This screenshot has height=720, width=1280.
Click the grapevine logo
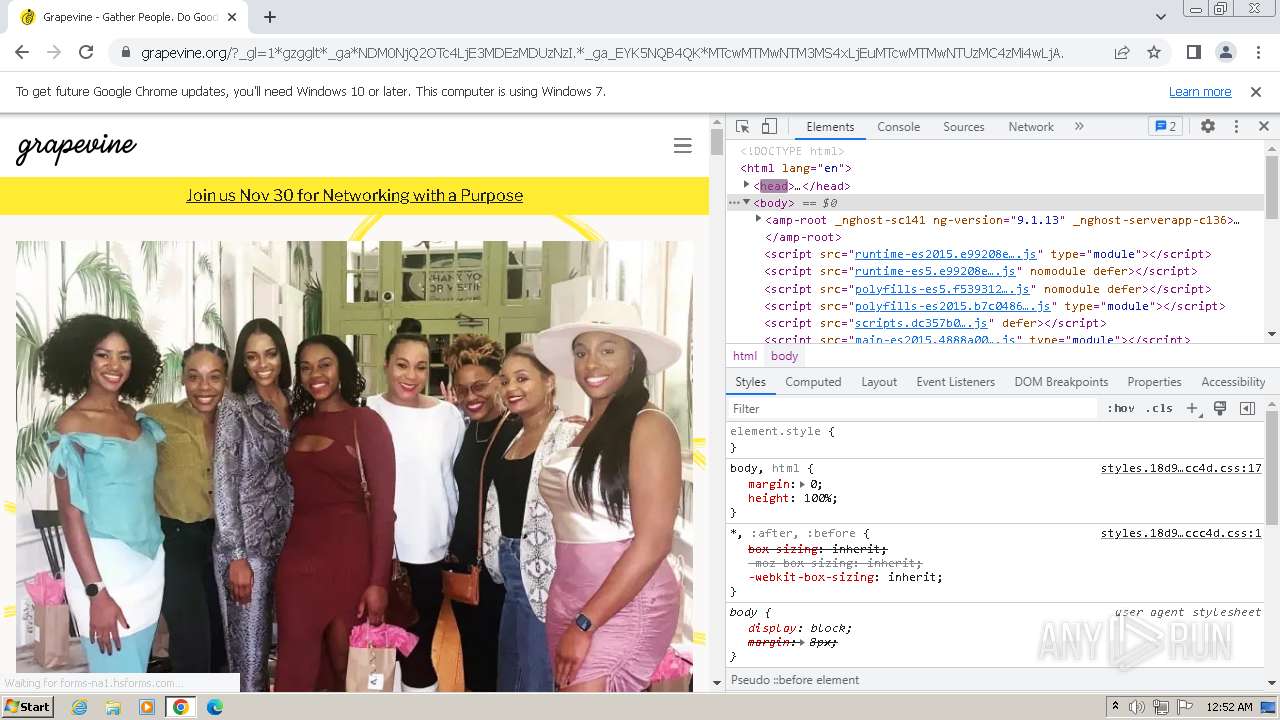pos(77,148)
